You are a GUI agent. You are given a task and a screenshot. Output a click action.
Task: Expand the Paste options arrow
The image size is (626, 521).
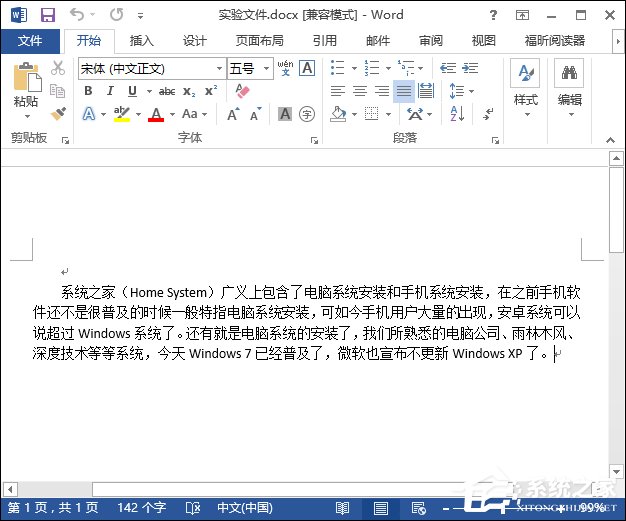26,116
